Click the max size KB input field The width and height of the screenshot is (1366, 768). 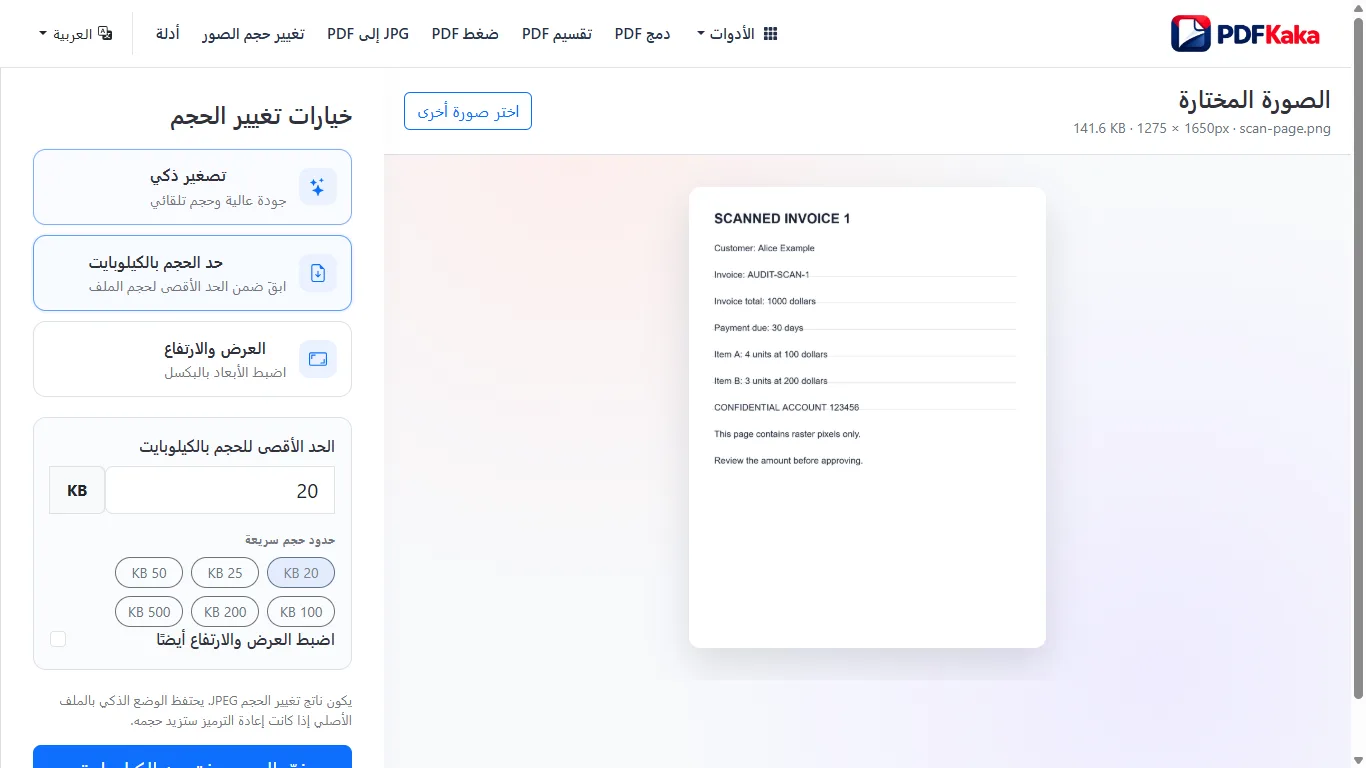[x=220, y=490]
